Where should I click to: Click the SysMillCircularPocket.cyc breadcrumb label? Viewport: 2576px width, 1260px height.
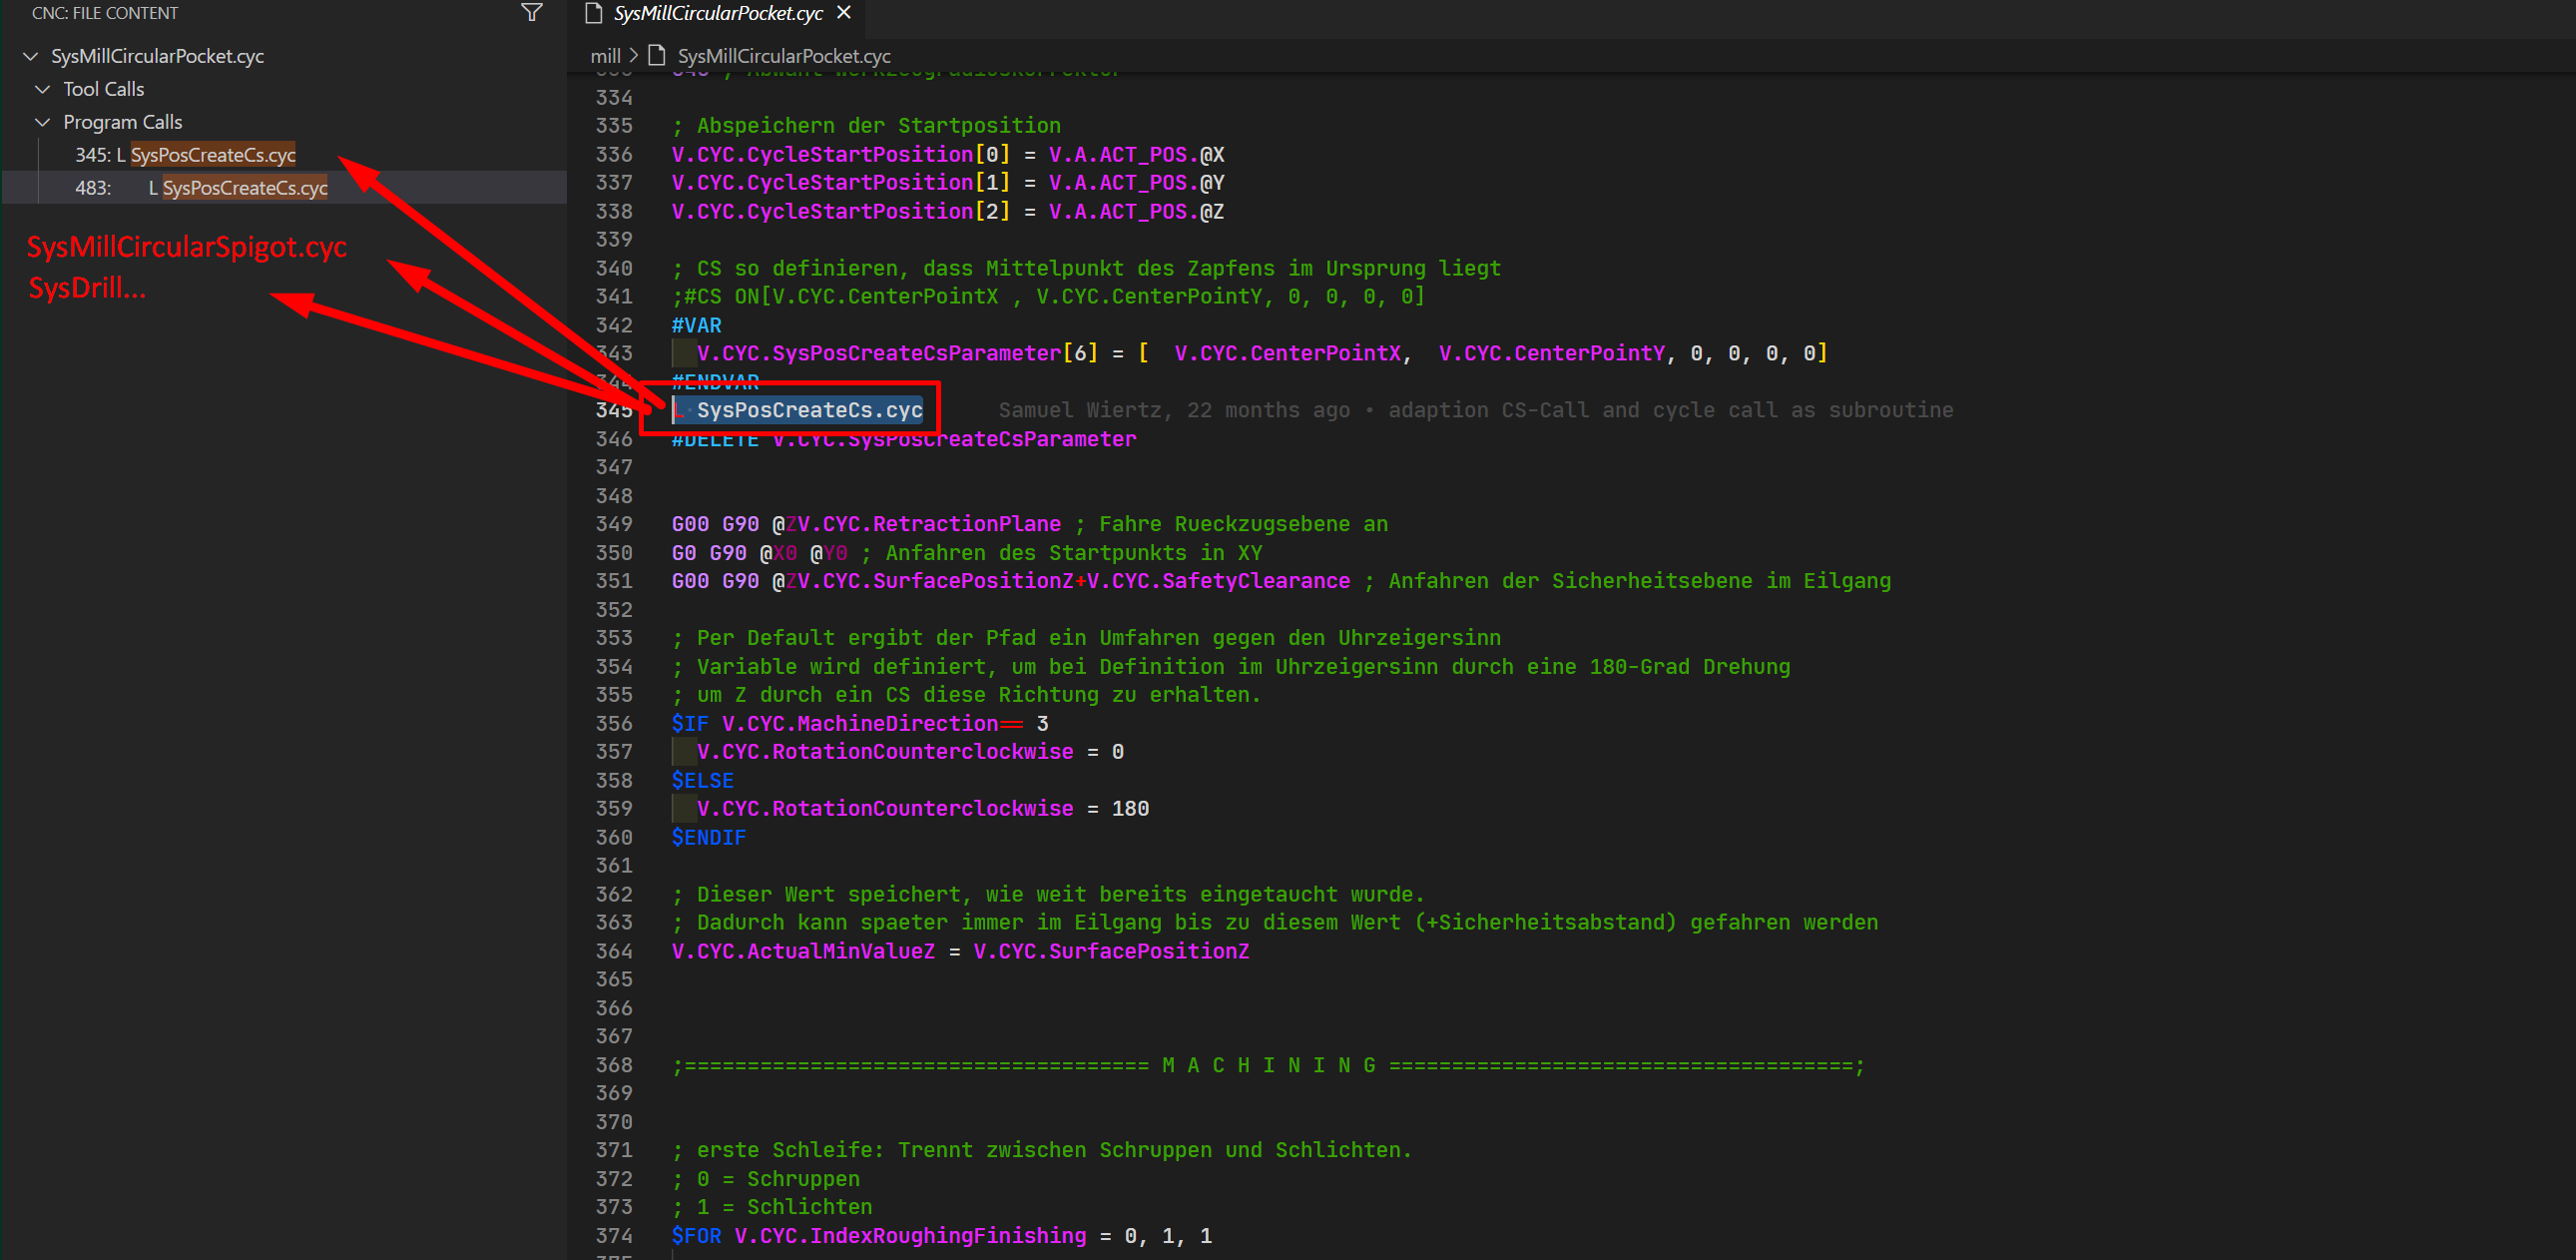click(783, 56)
